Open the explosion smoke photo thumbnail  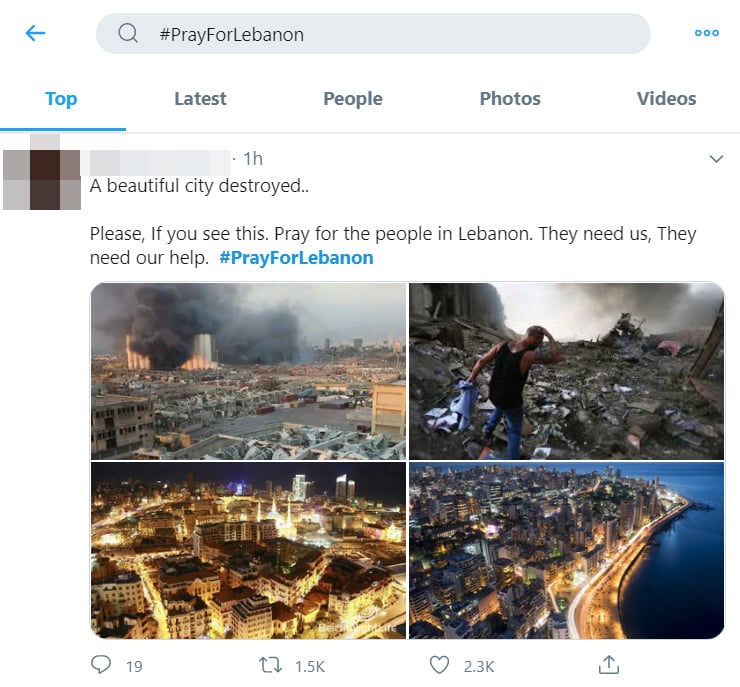[248, 371]
